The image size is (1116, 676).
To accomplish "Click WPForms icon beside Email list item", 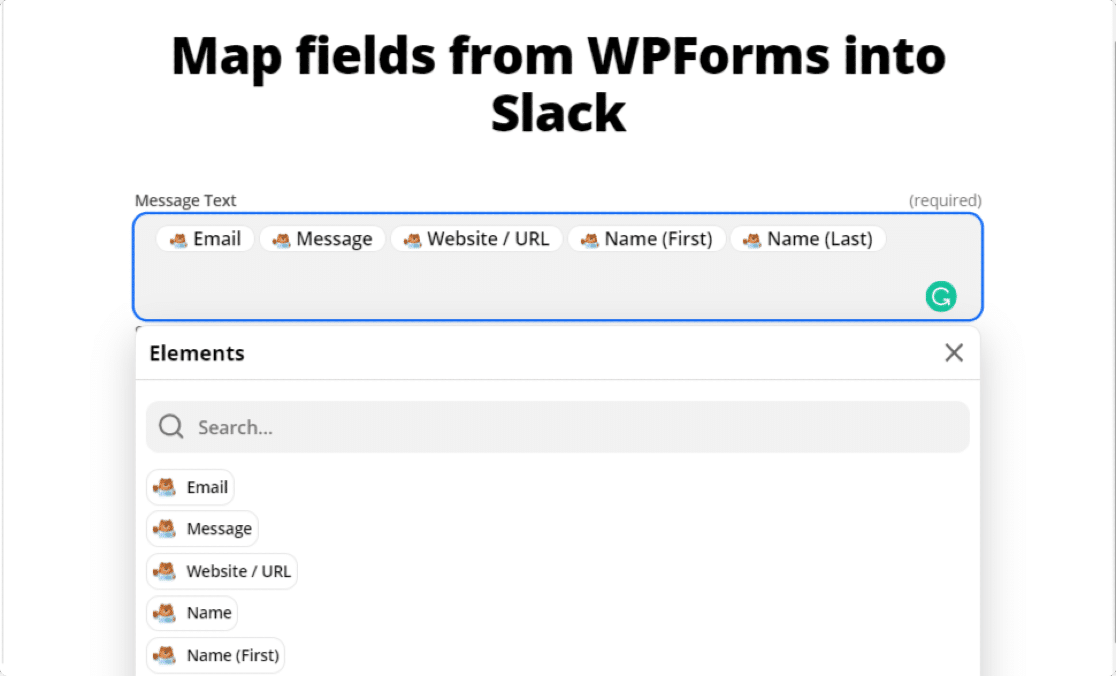I will (x=164, y=487).
